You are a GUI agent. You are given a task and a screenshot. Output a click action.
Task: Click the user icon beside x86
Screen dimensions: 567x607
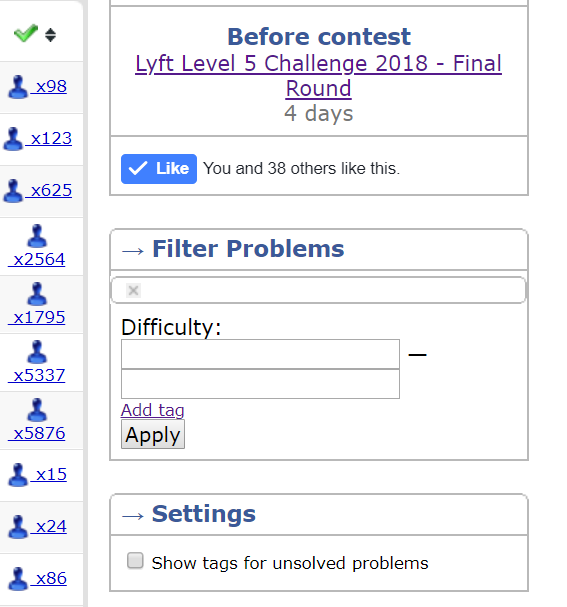point(18,579)
